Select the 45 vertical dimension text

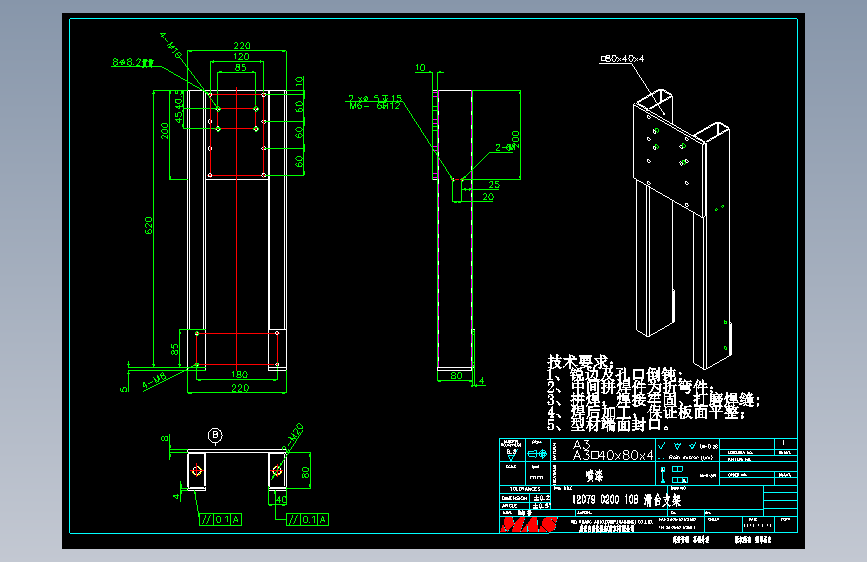178,117
